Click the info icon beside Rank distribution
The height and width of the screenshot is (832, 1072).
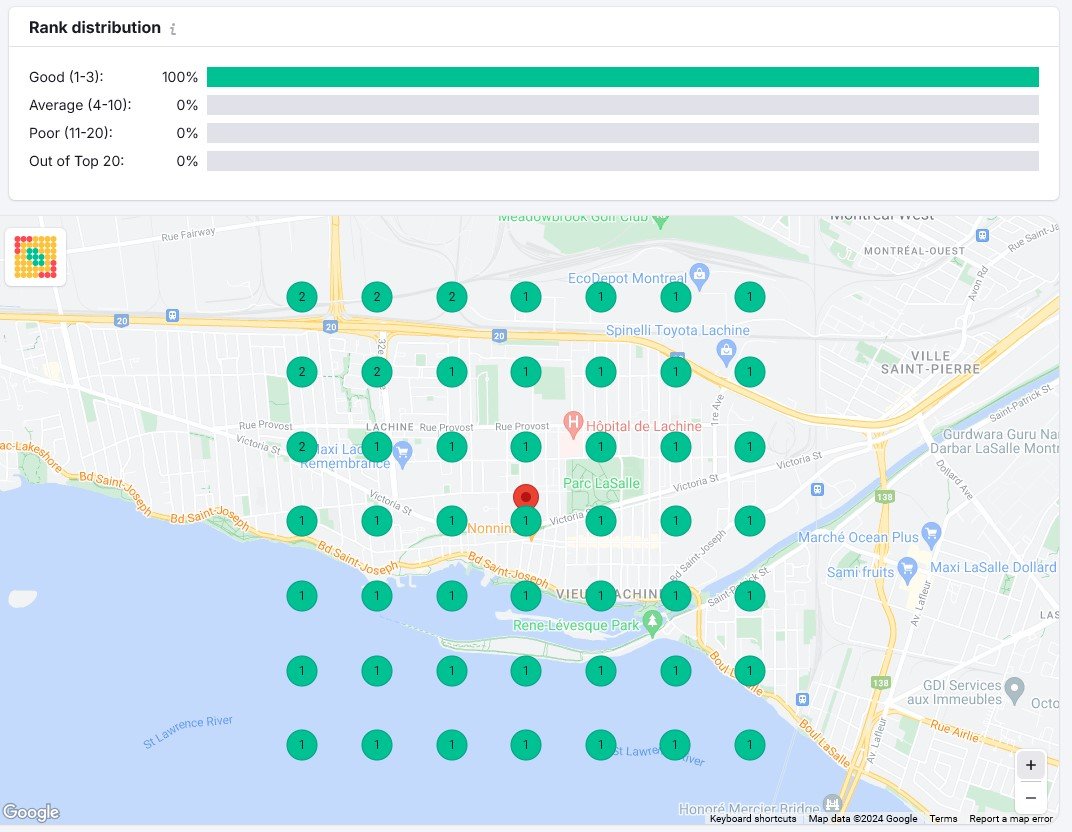pos(173,29)
